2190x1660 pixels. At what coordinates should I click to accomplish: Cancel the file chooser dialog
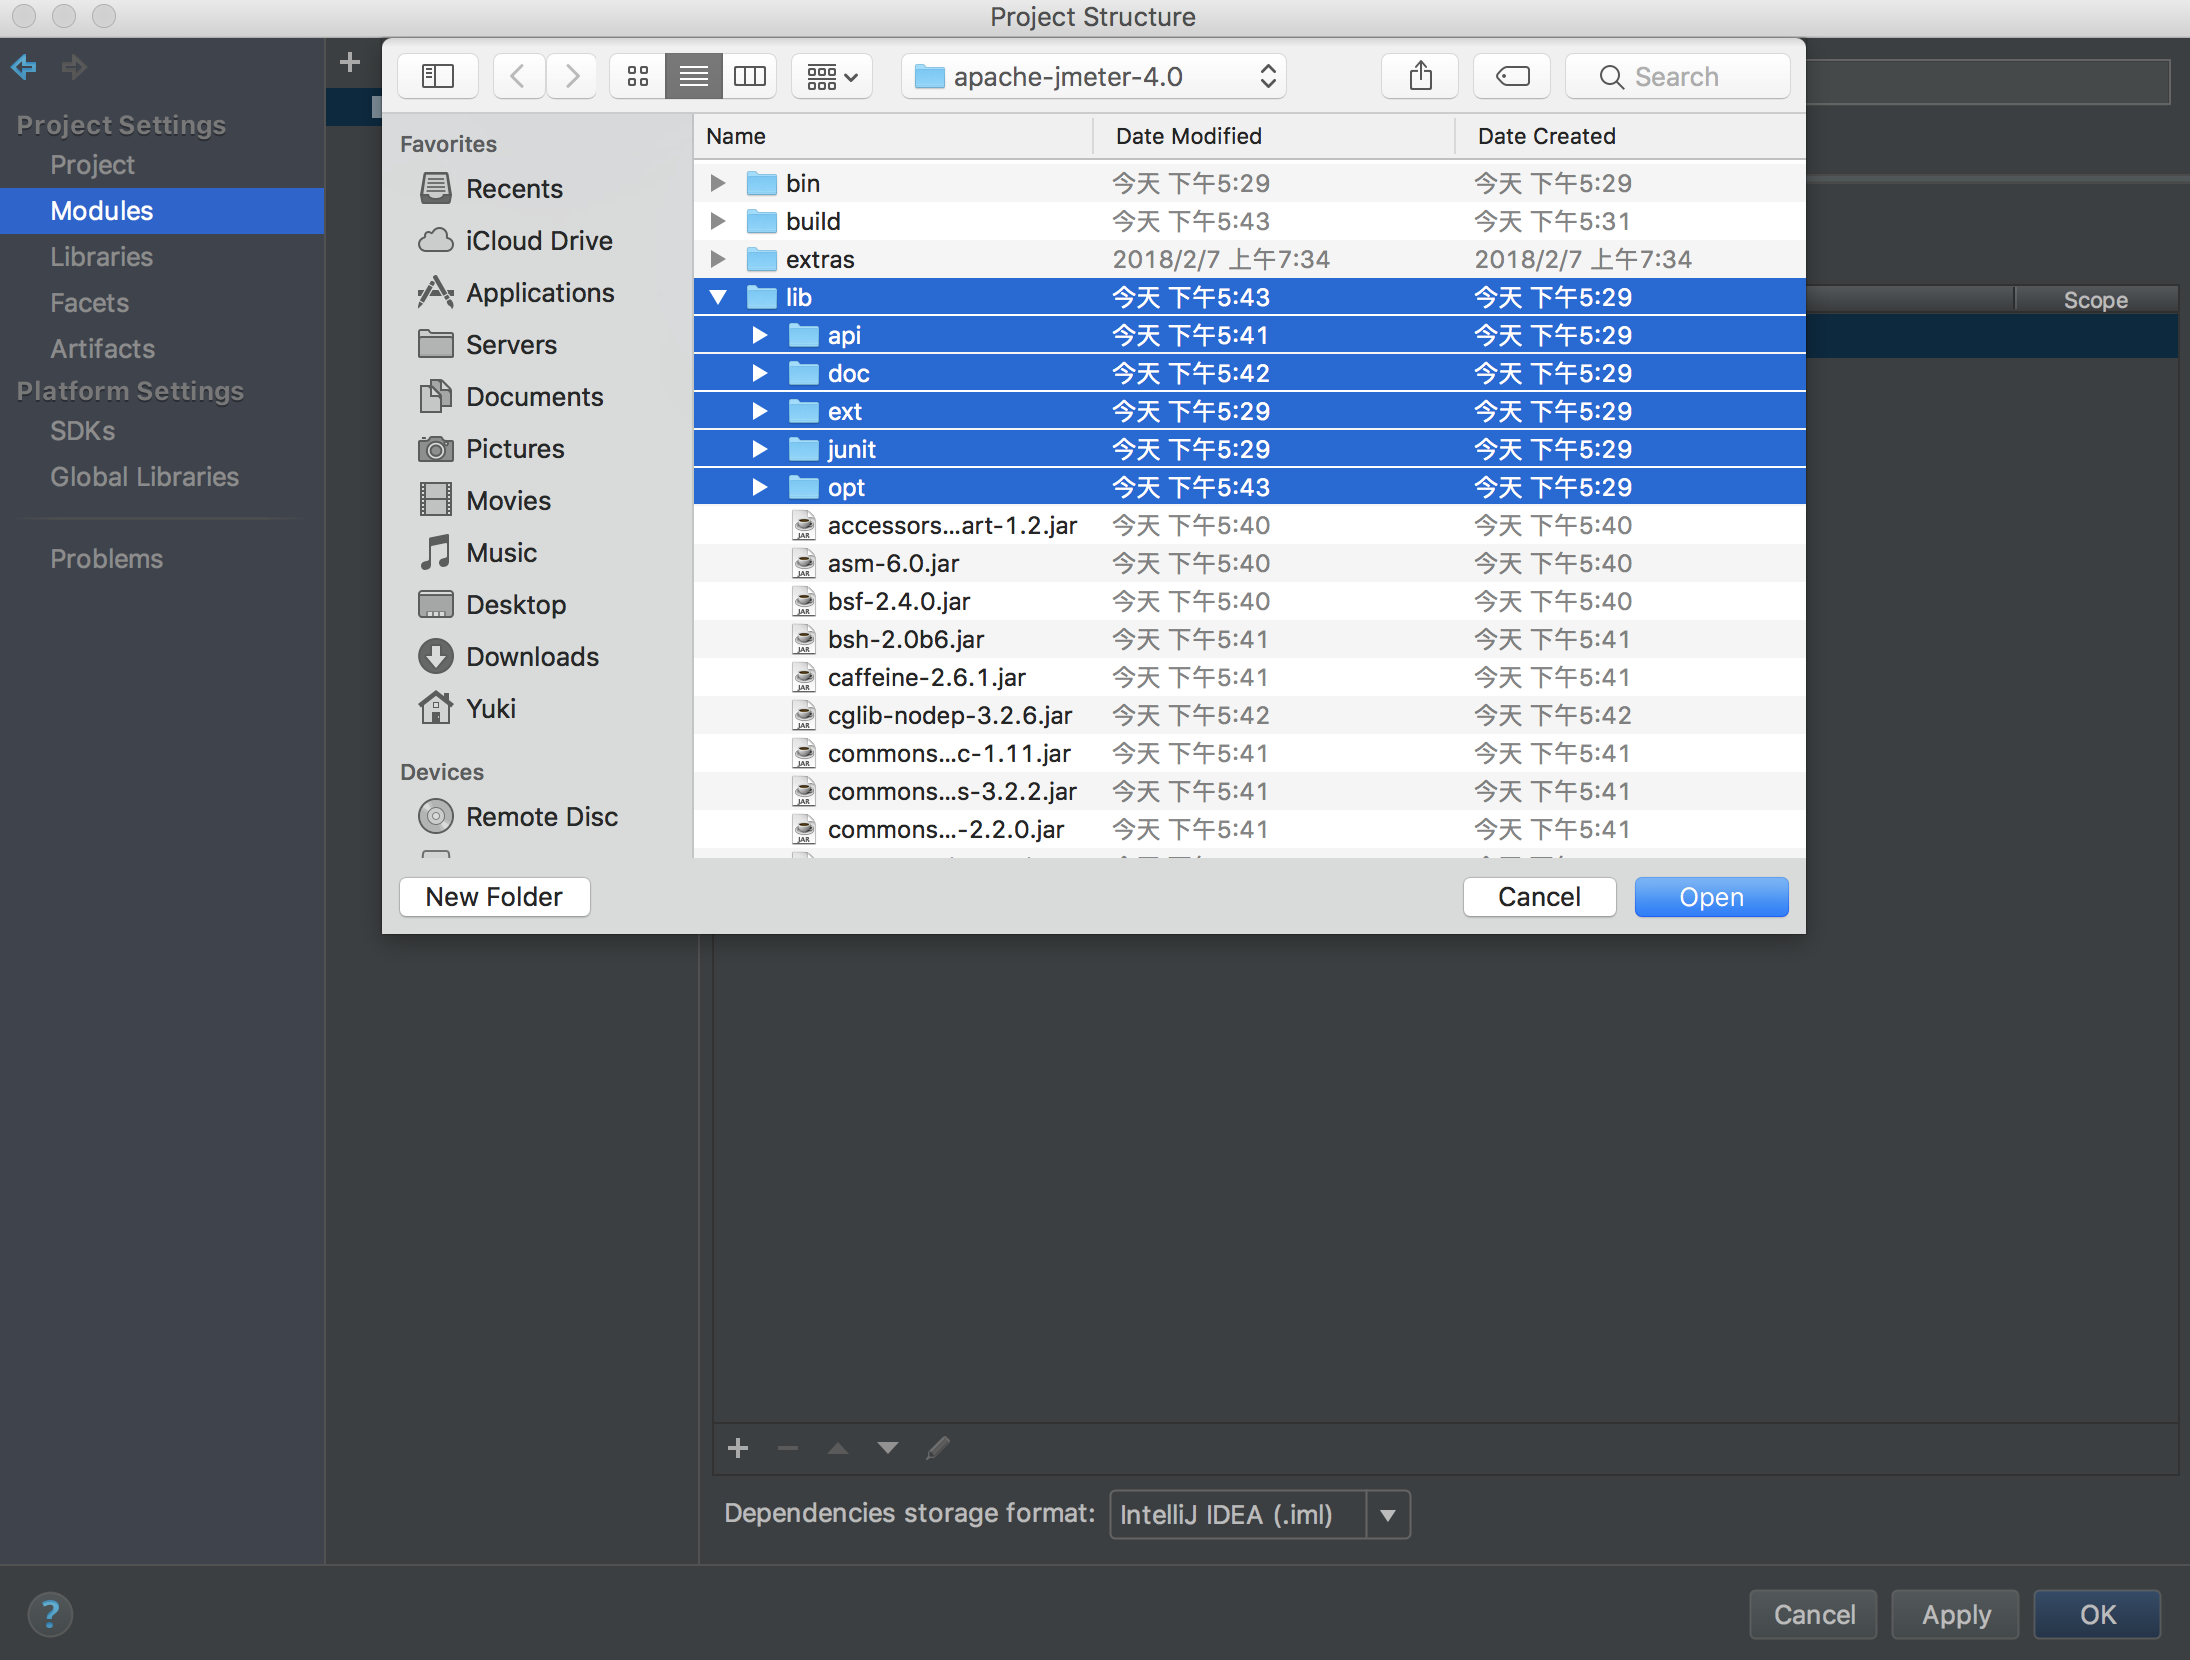coord(1539,897)
